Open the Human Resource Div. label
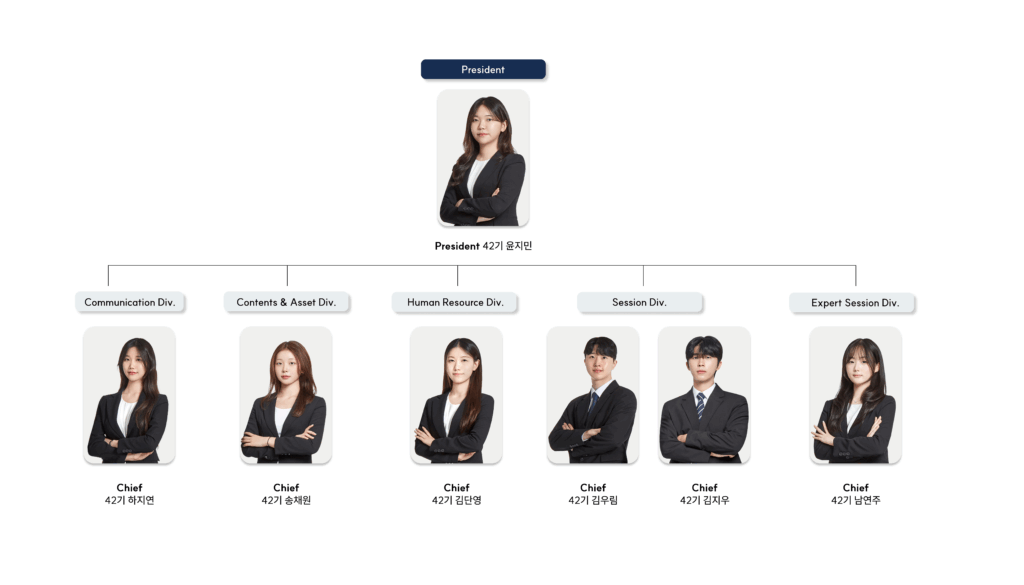This screenshot has width=1024, height=585. (455, 302)
